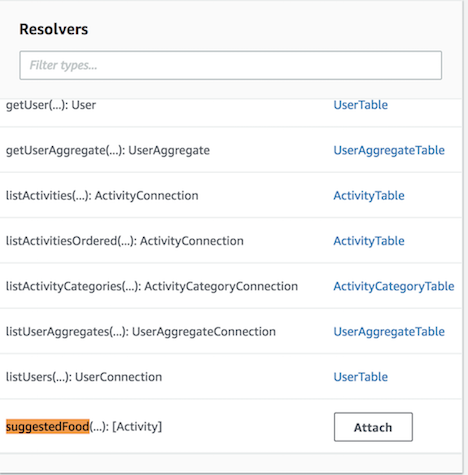Open the ActivityCategoryTable data source link

click(394, 286)
